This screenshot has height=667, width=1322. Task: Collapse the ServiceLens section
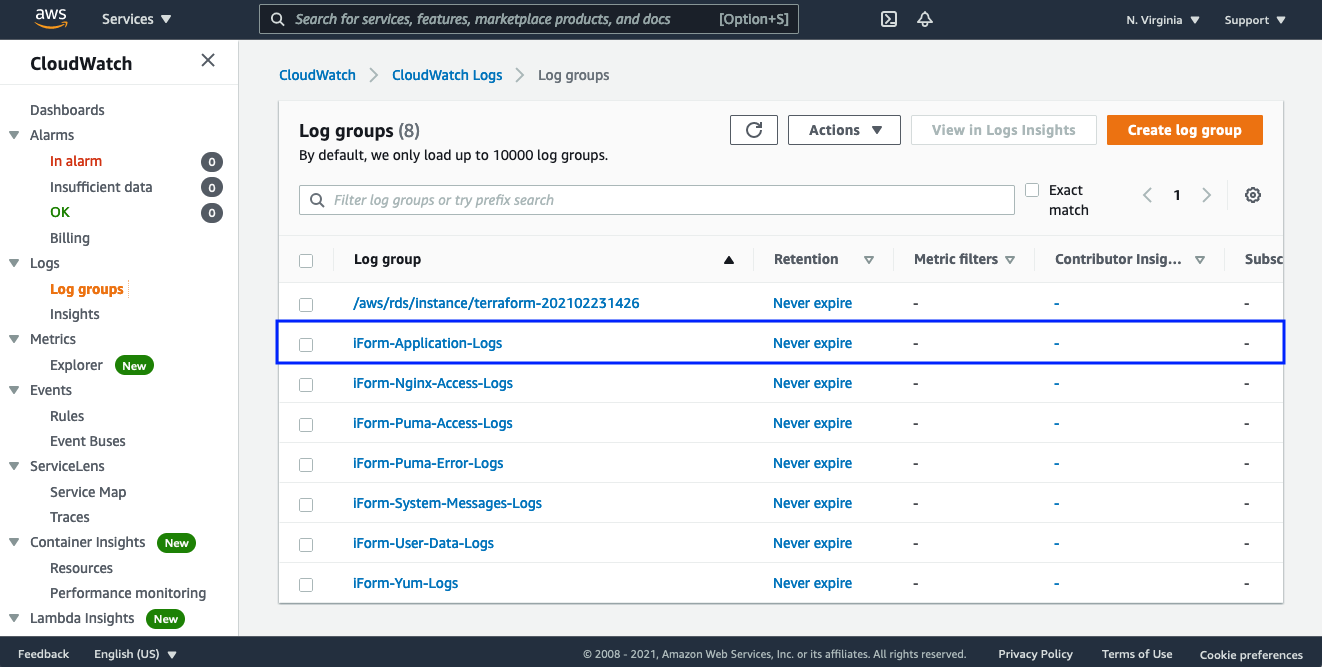(14, 466)
